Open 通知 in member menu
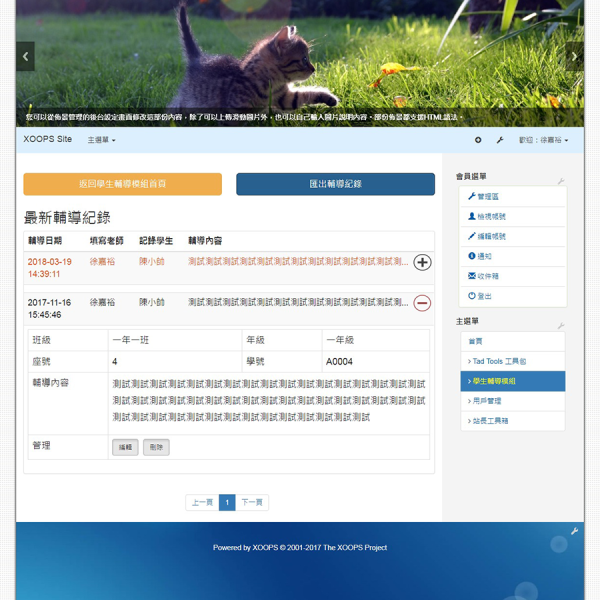This screenshot has width=600, height=600. 513,256
